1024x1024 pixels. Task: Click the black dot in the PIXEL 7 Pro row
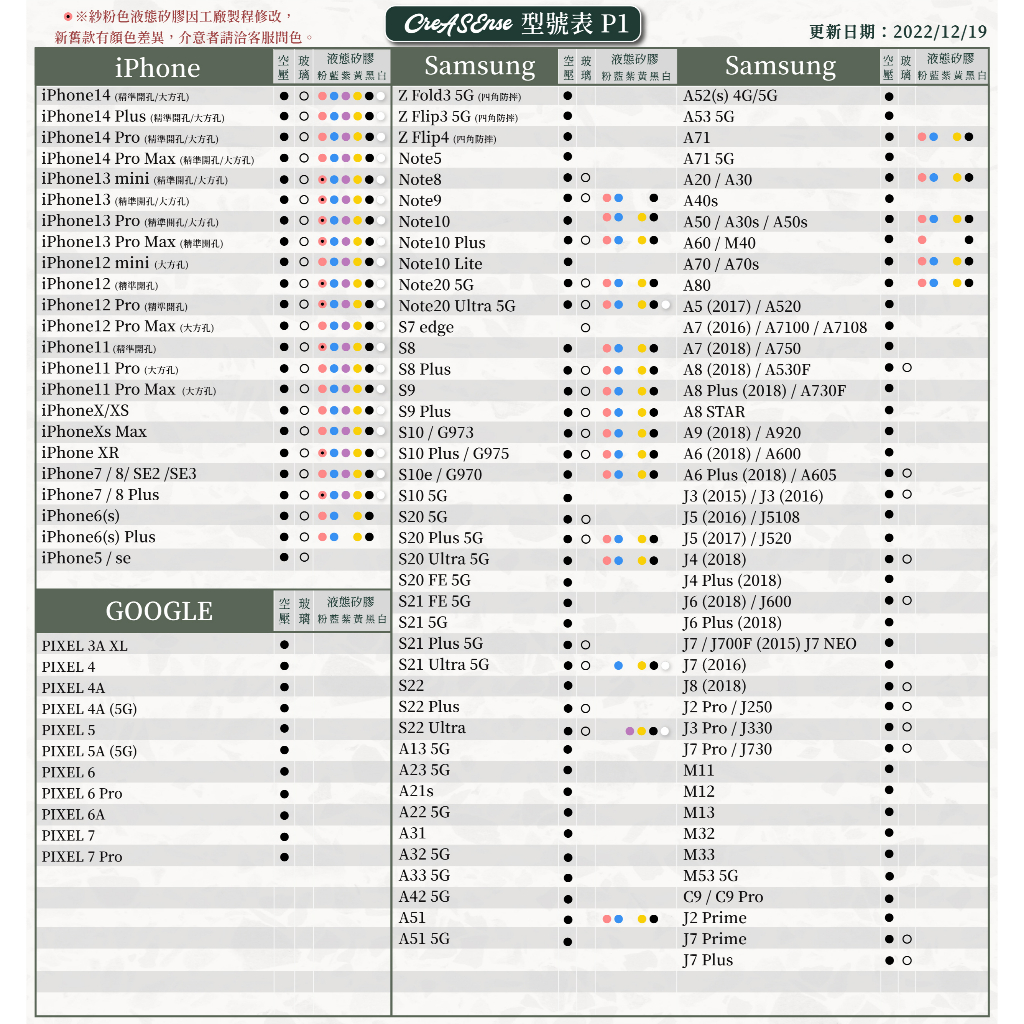[x=285, y=857]
